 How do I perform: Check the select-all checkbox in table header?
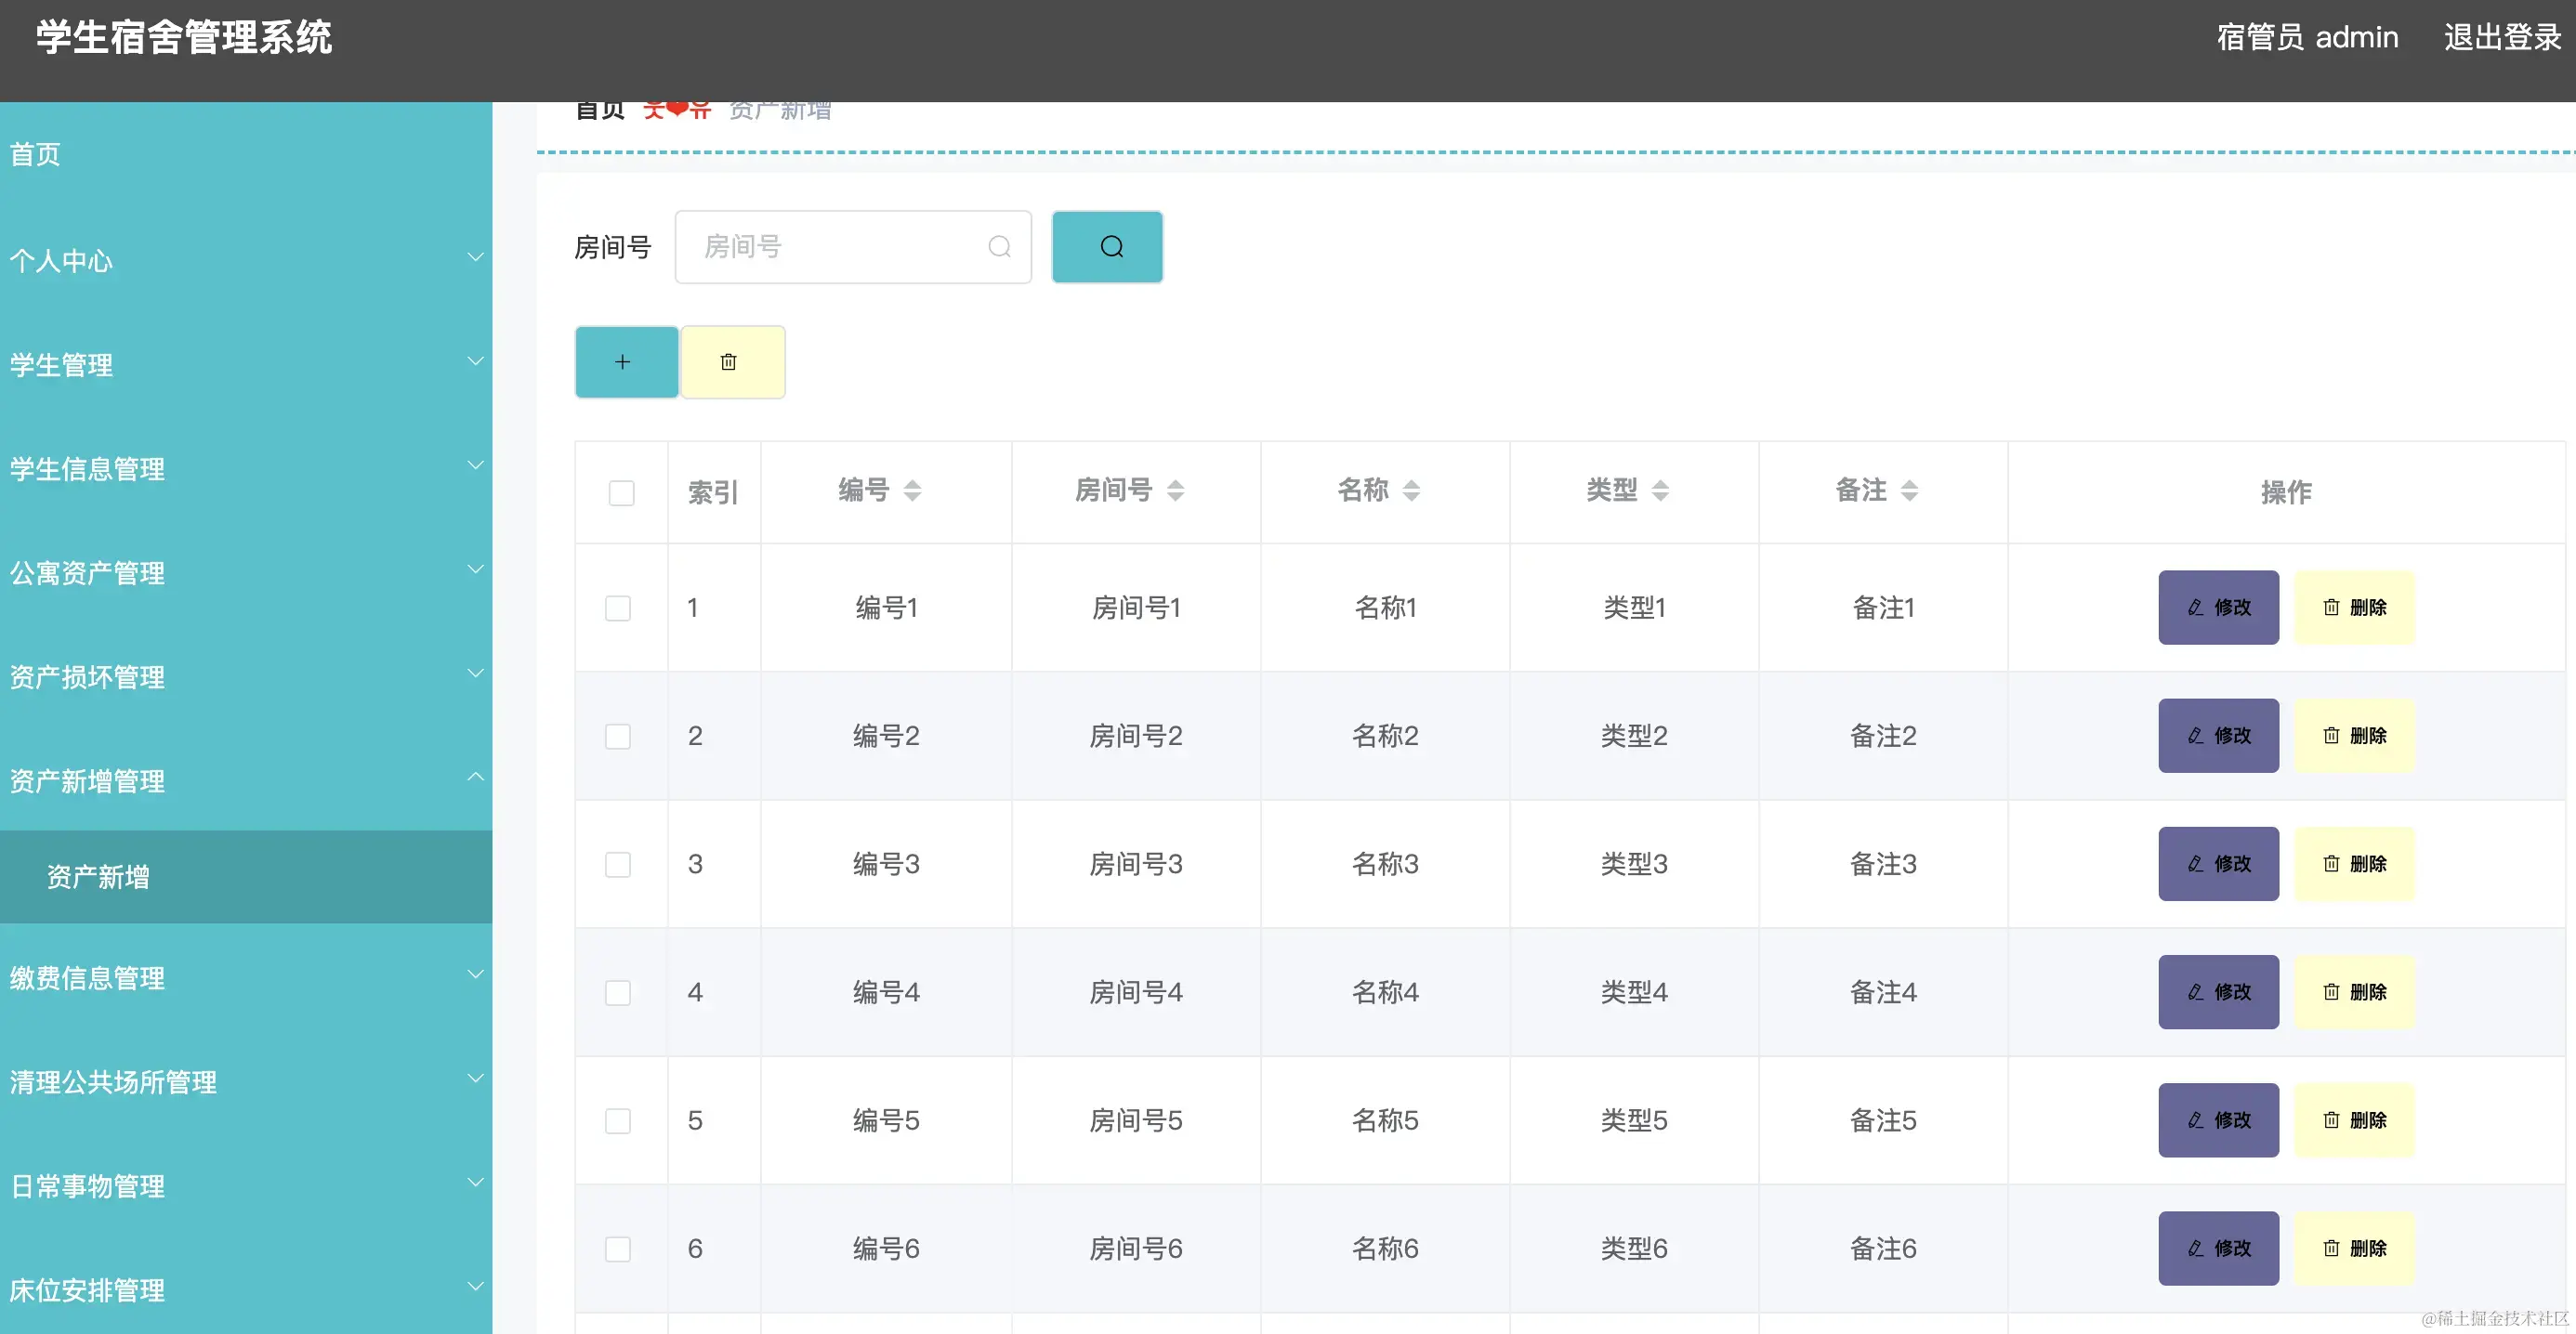(621, 492)
